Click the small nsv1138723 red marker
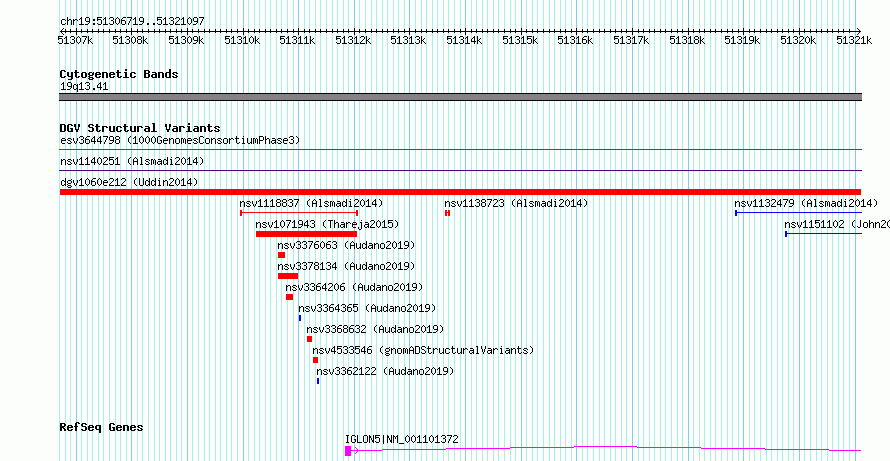Viewport: 890px width, 461px height. point(448,213)
